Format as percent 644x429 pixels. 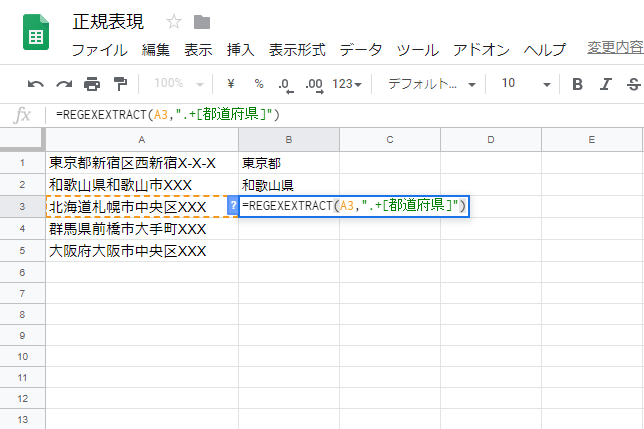coord(259,84)
